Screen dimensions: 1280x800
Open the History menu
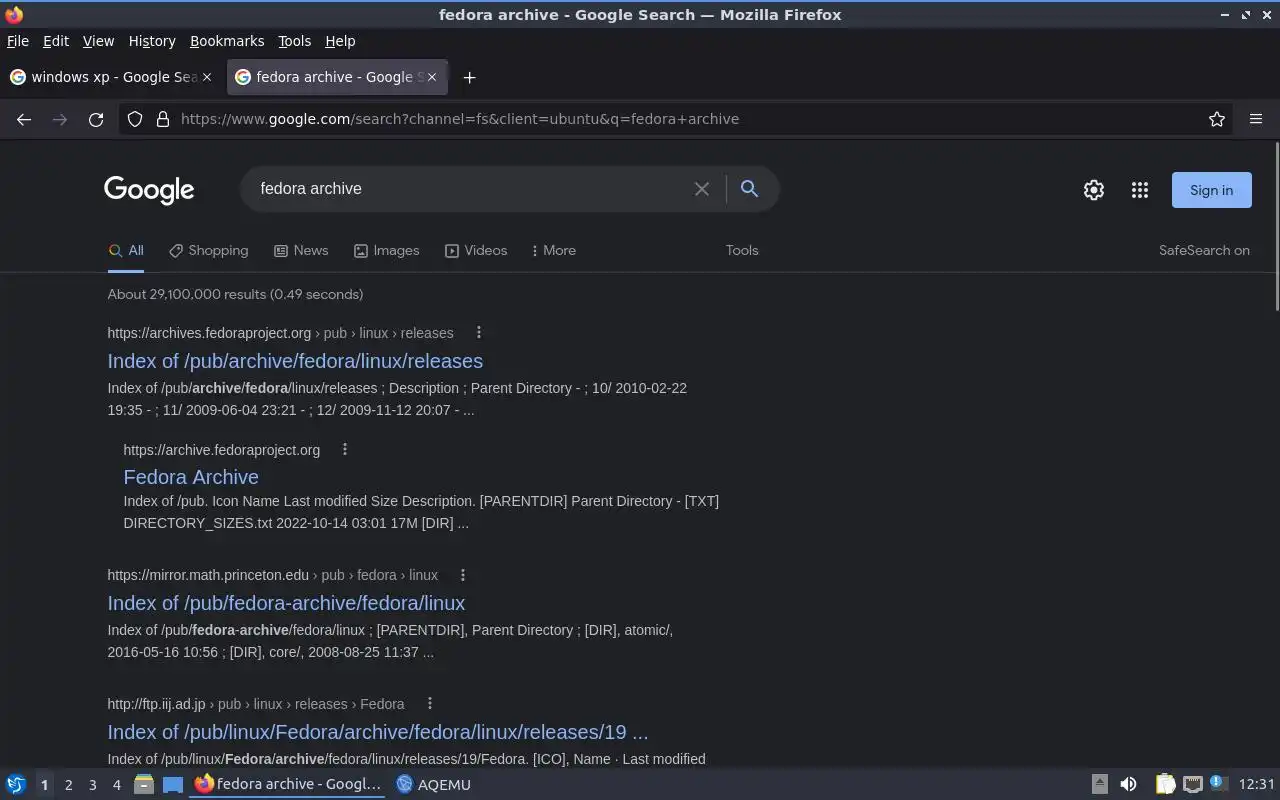pos(152,41)
